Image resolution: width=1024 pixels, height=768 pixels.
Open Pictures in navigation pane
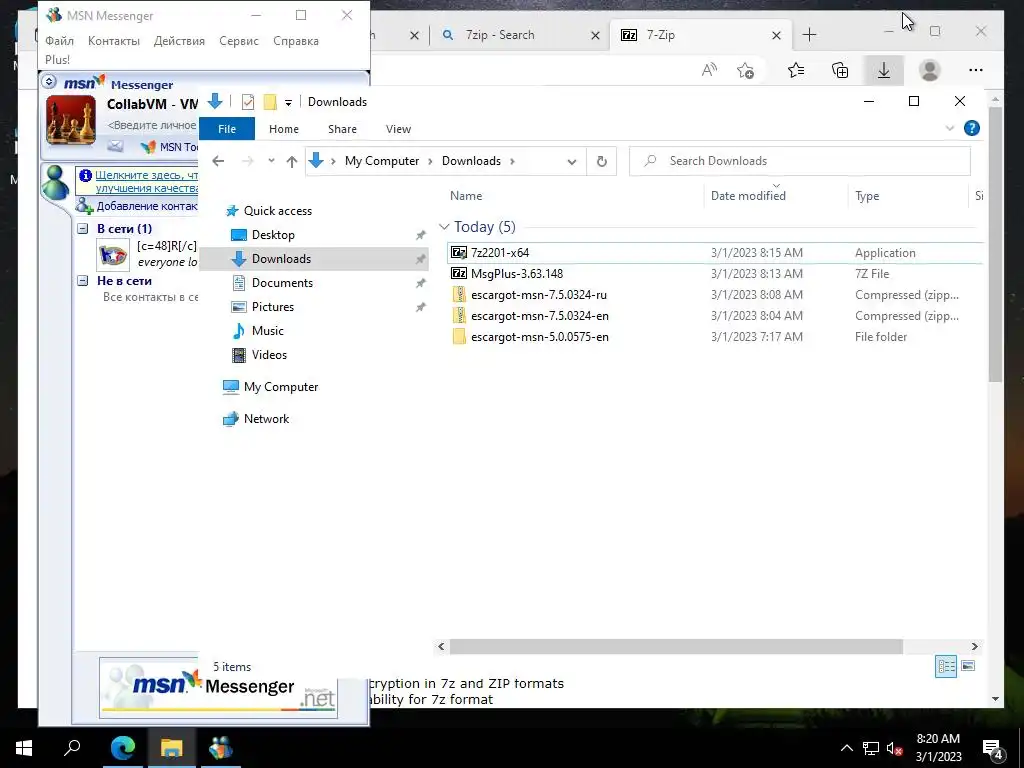coord(272,307)
